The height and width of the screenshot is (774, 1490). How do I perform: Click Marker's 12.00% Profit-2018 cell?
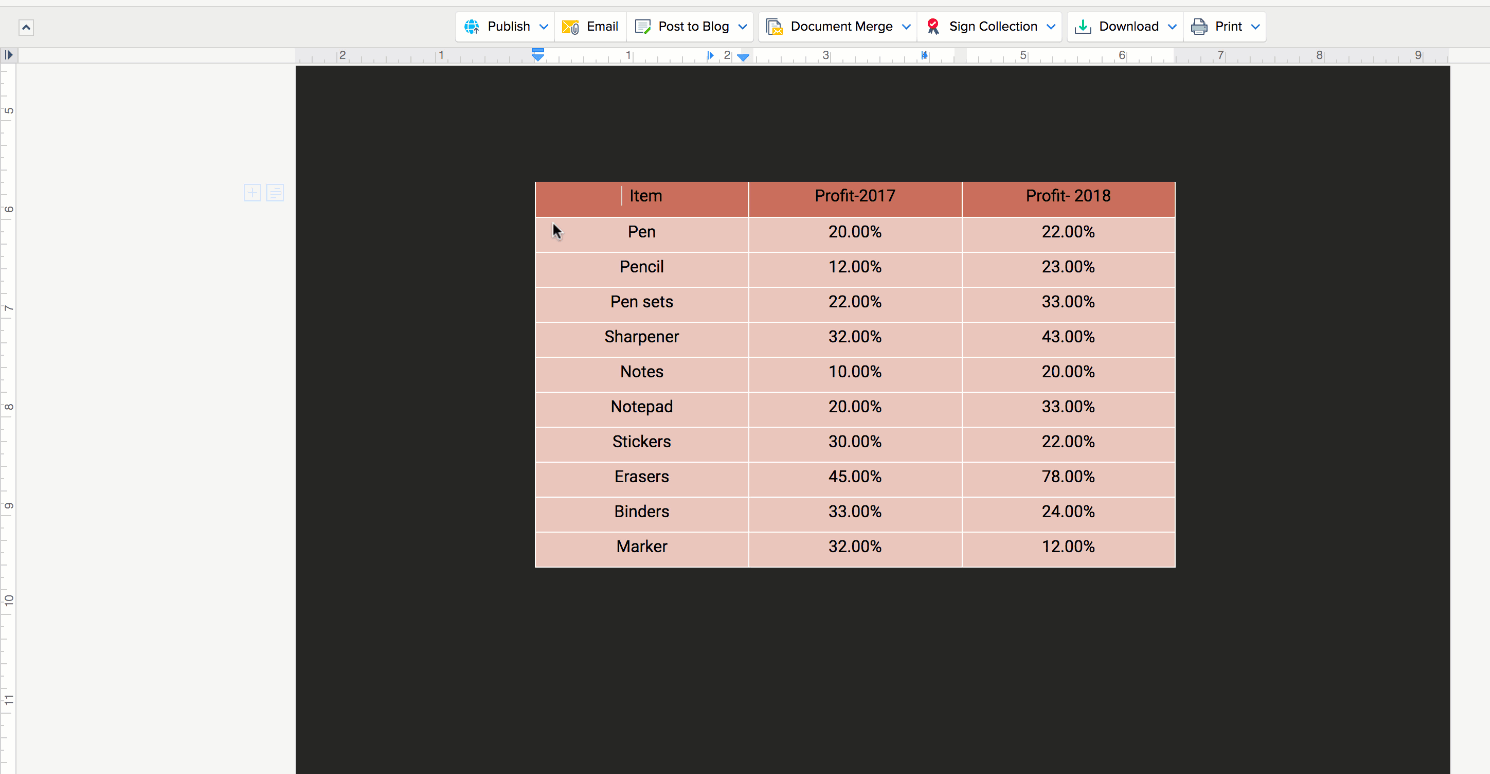[1069, 550]
